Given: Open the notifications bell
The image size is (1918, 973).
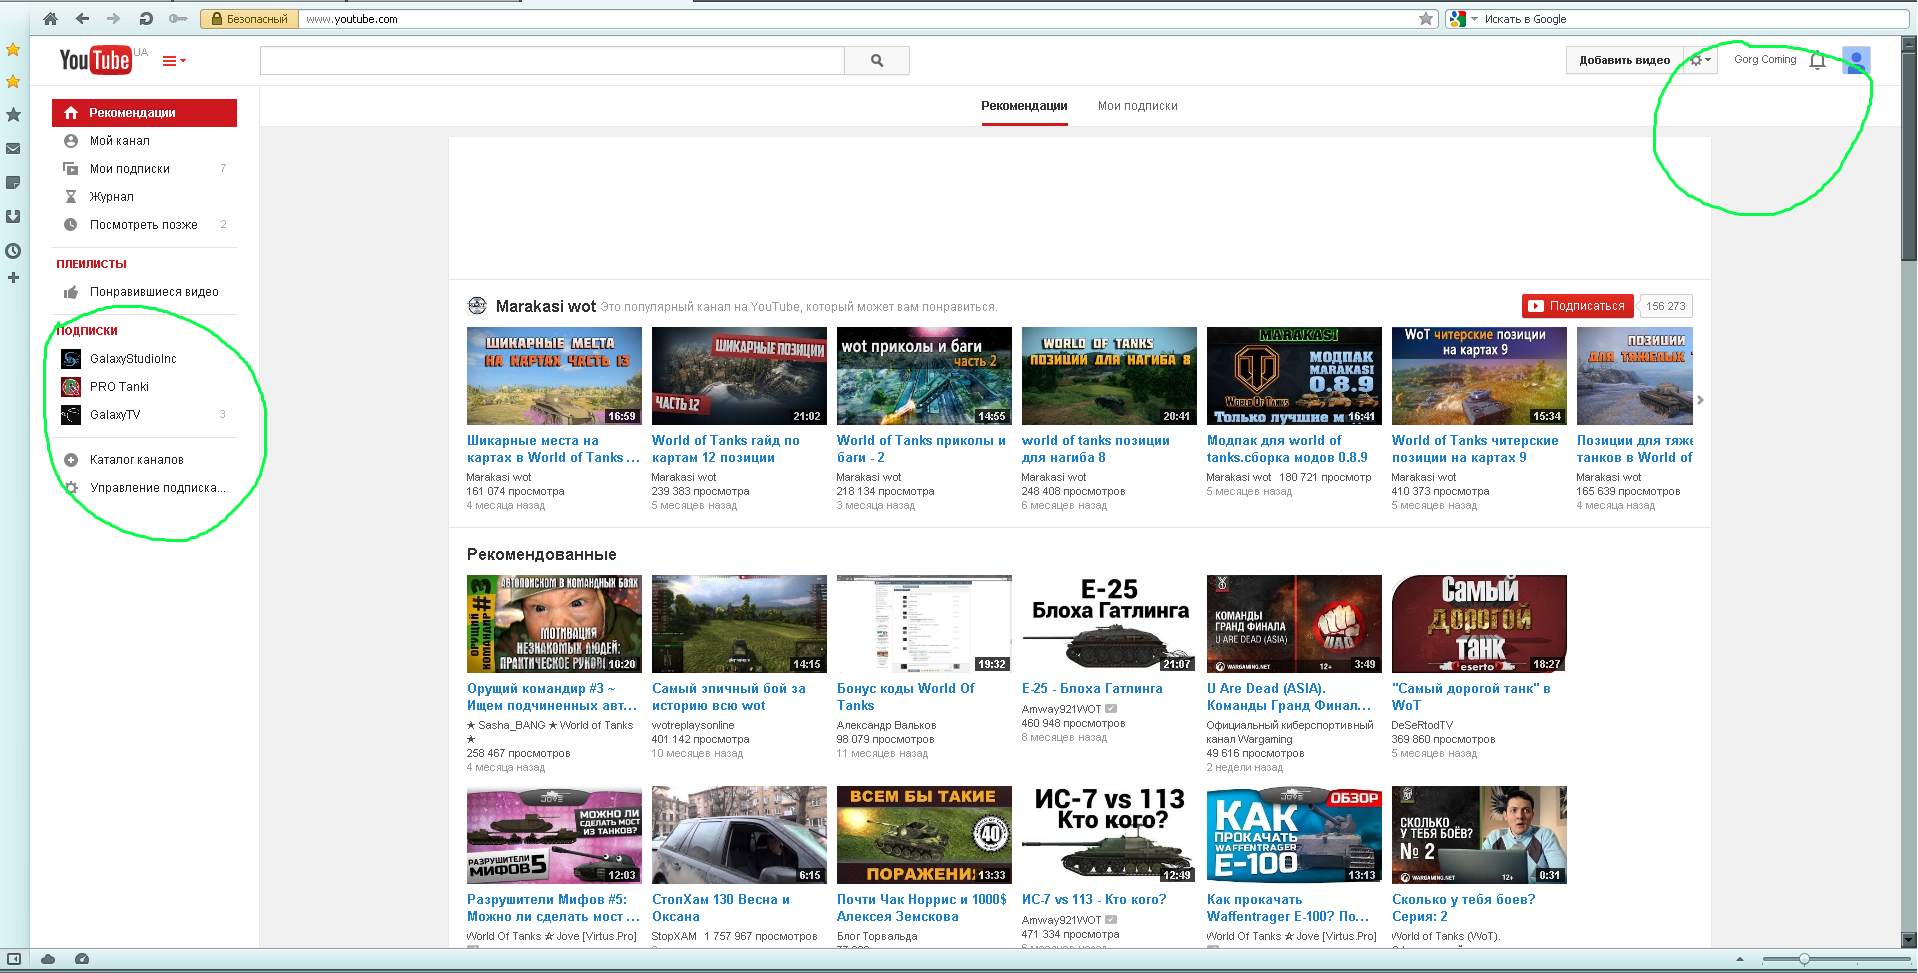Looking at the screenshot, I should [x=1817, y=60].
